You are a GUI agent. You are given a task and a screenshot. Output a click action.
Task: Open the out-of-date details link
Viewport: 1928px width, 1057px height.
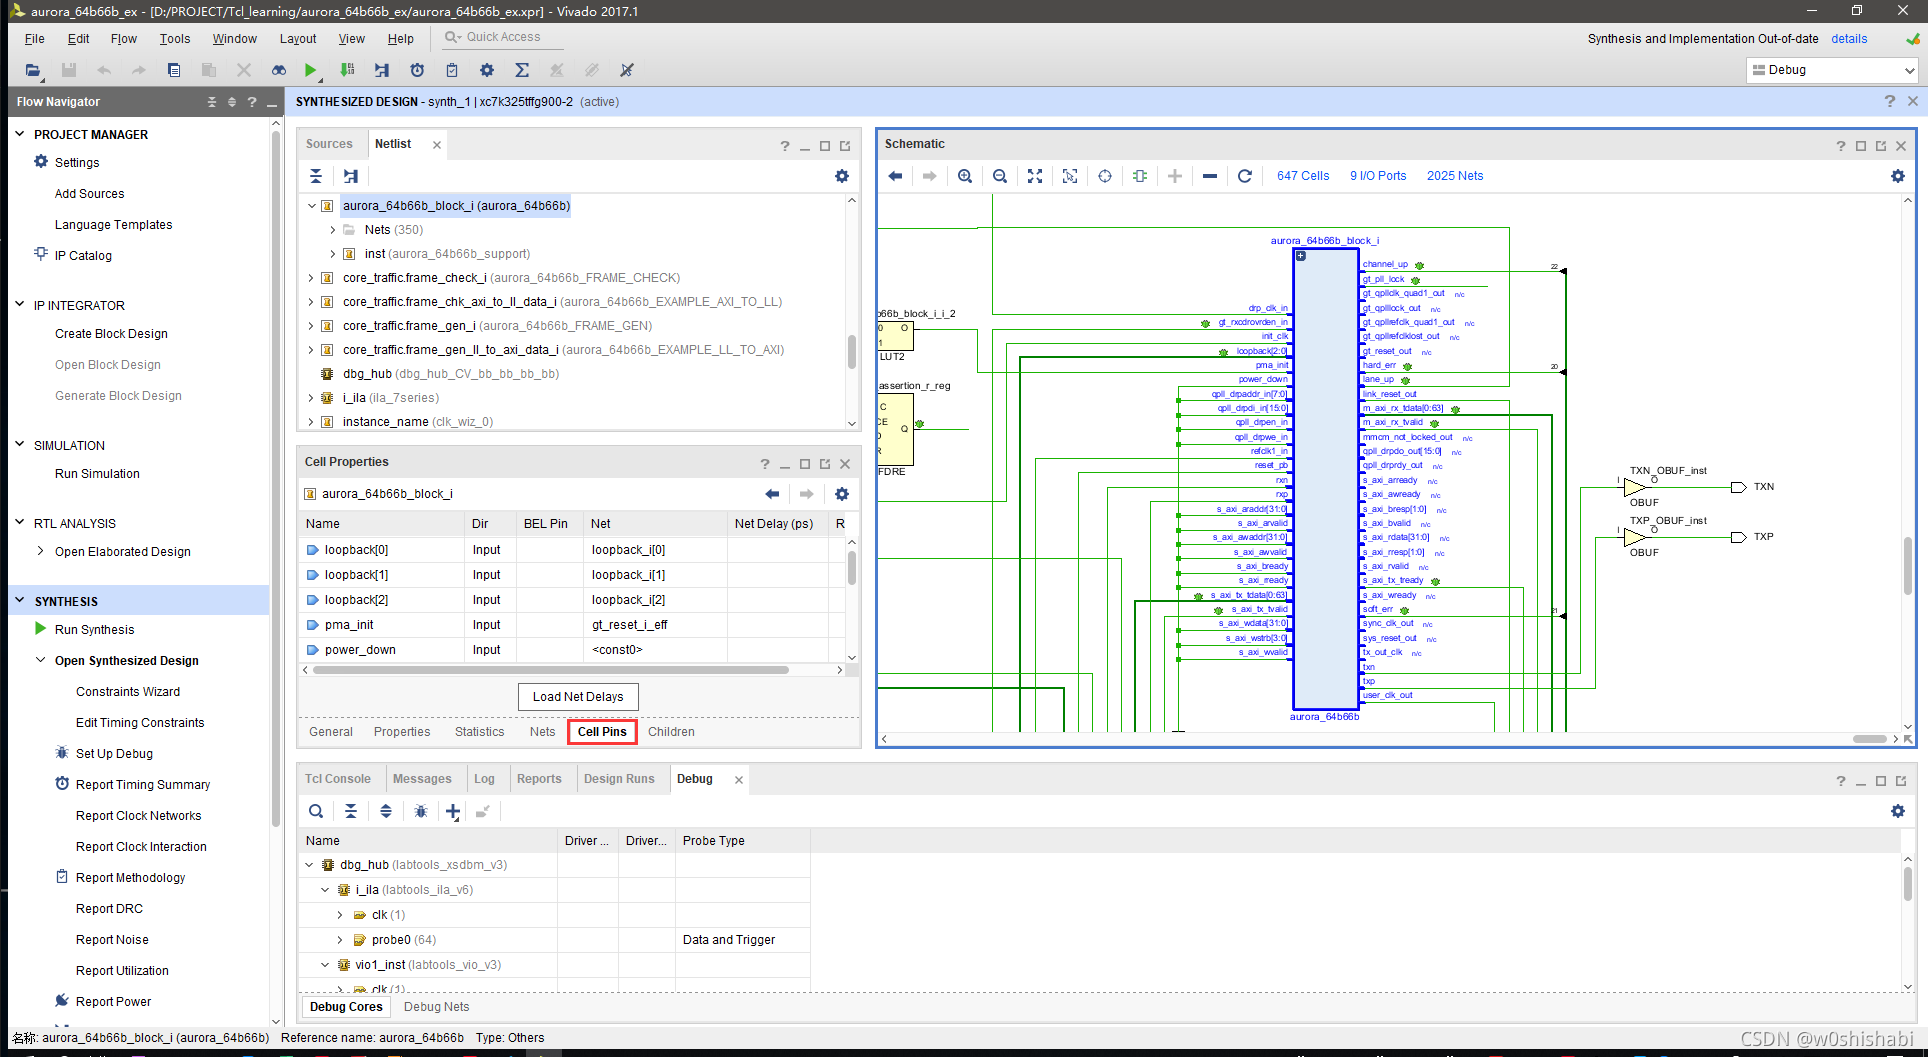click(1849, 39)
